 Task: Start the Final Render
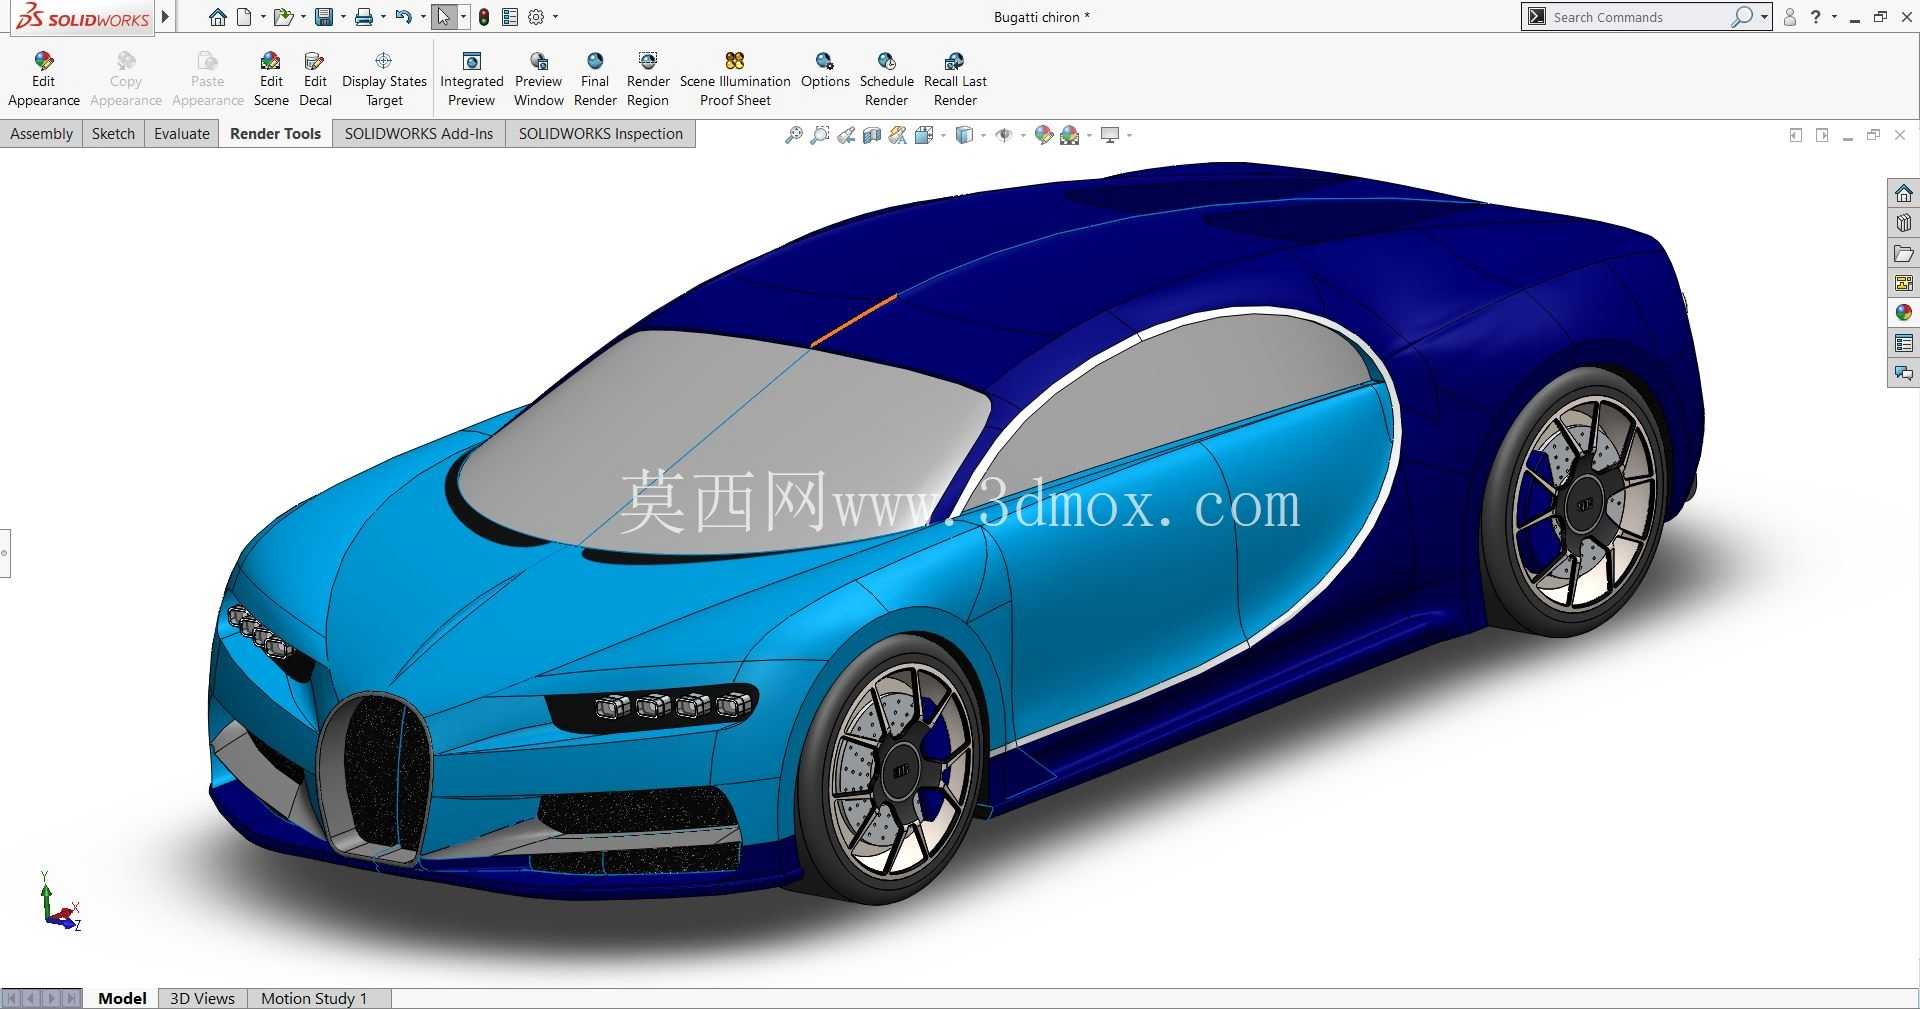tap(595, 79)
